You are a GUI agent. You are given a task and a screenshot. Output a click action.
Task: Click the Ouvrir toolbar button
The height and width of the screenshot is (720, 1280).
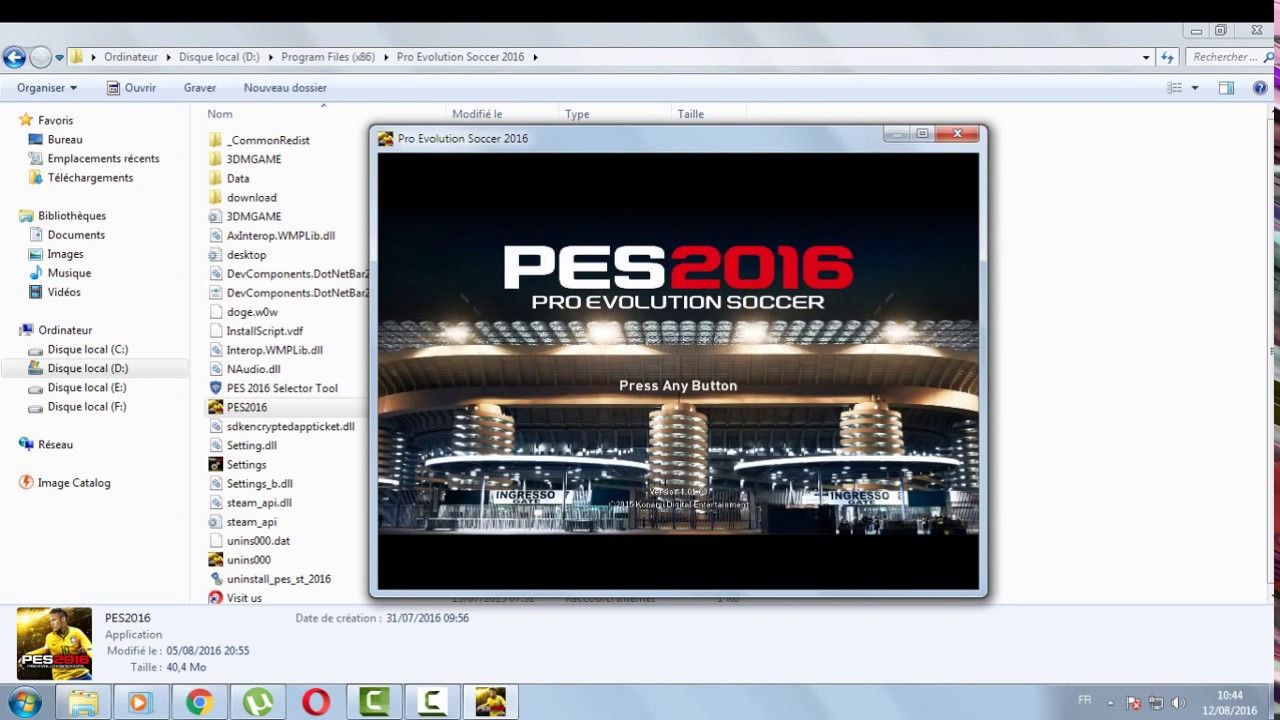pos(131,88)
